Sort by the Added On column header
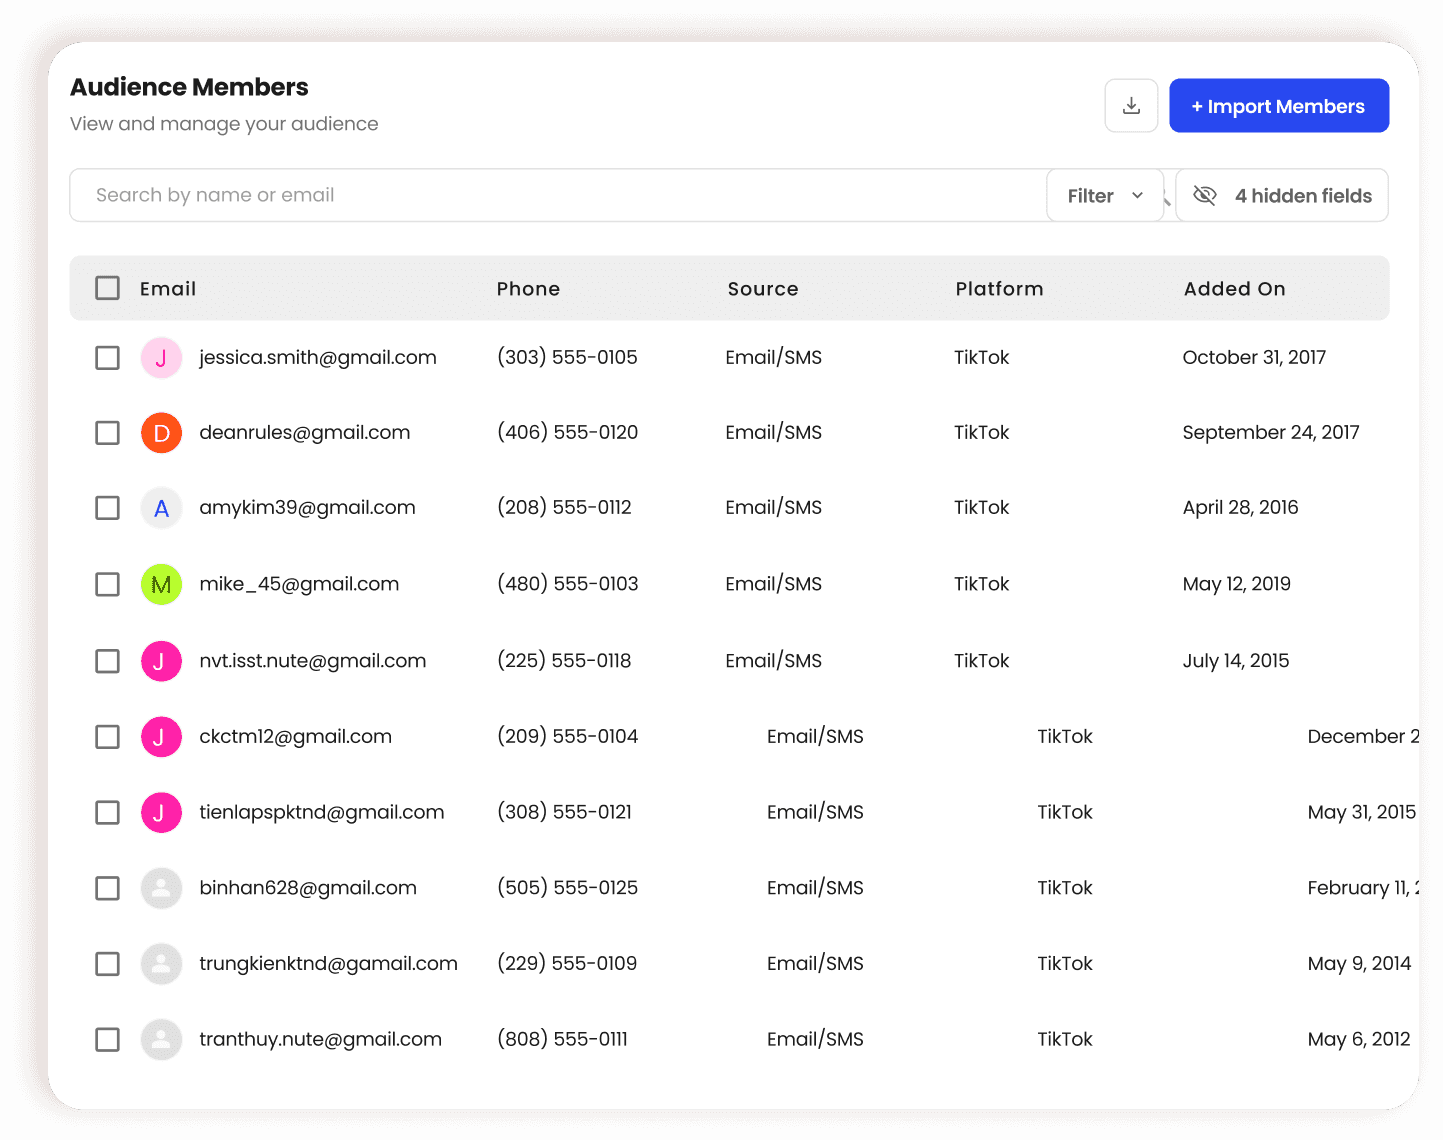The image size is (1443, 1140). coord(1234,289)
